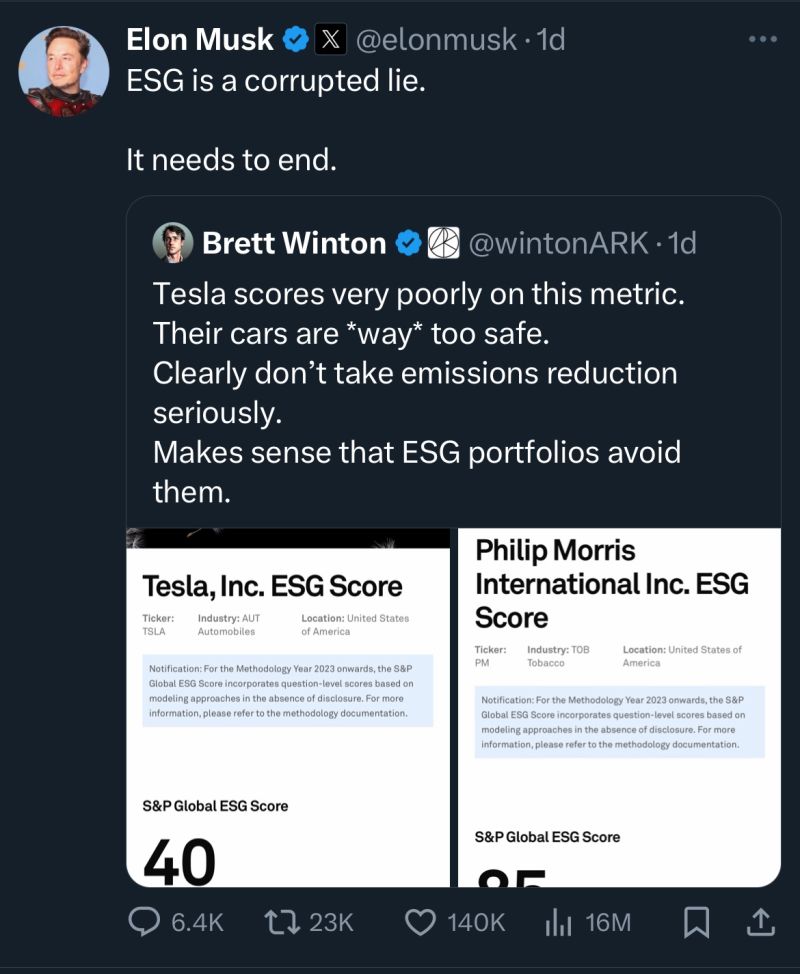Like the tweet with heart icon
This screenshot has height=974, width=800.
pos(421,921)
